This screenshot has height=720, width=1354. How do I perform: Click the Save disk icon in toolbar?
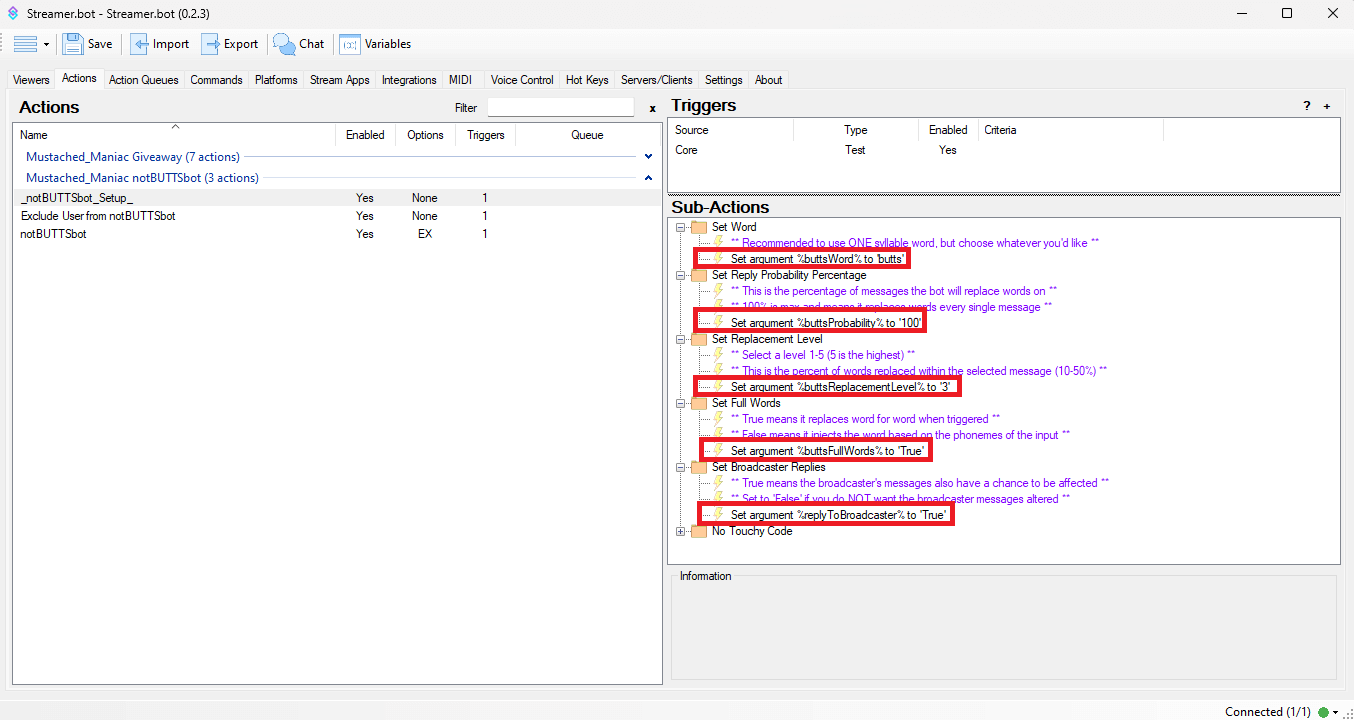point(73,44)
